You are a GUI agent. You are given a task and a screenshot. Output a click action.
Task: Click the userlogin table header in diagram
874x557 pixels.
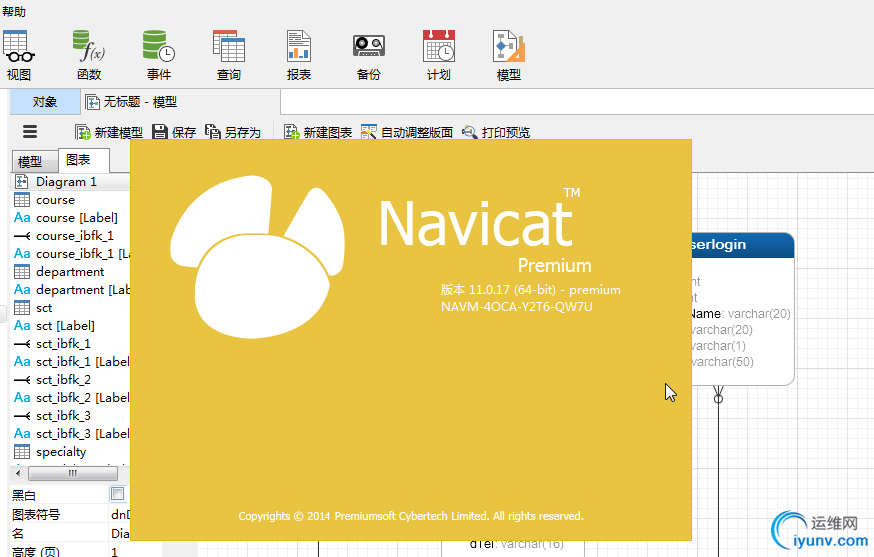pos(742,245)
